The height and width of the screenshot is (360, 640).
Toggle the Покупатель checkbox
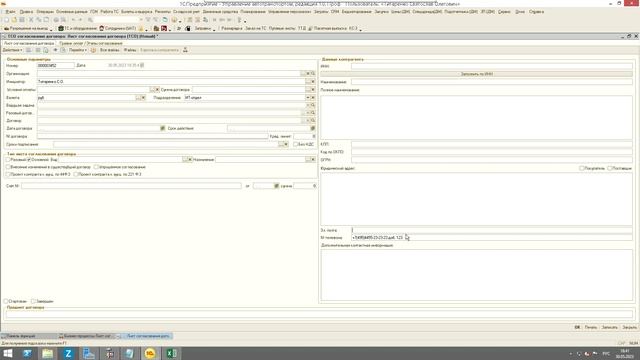(x=582, y=168)
